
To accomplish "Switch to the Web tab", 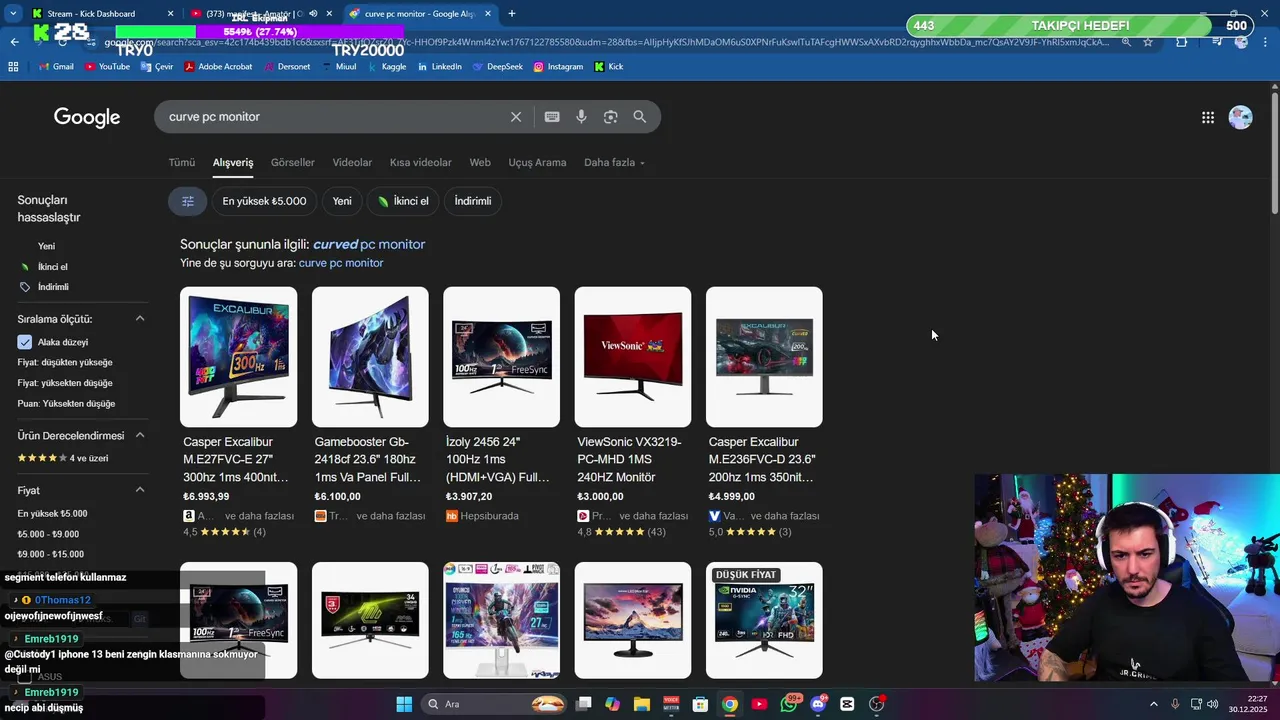I will click(480, 163).
